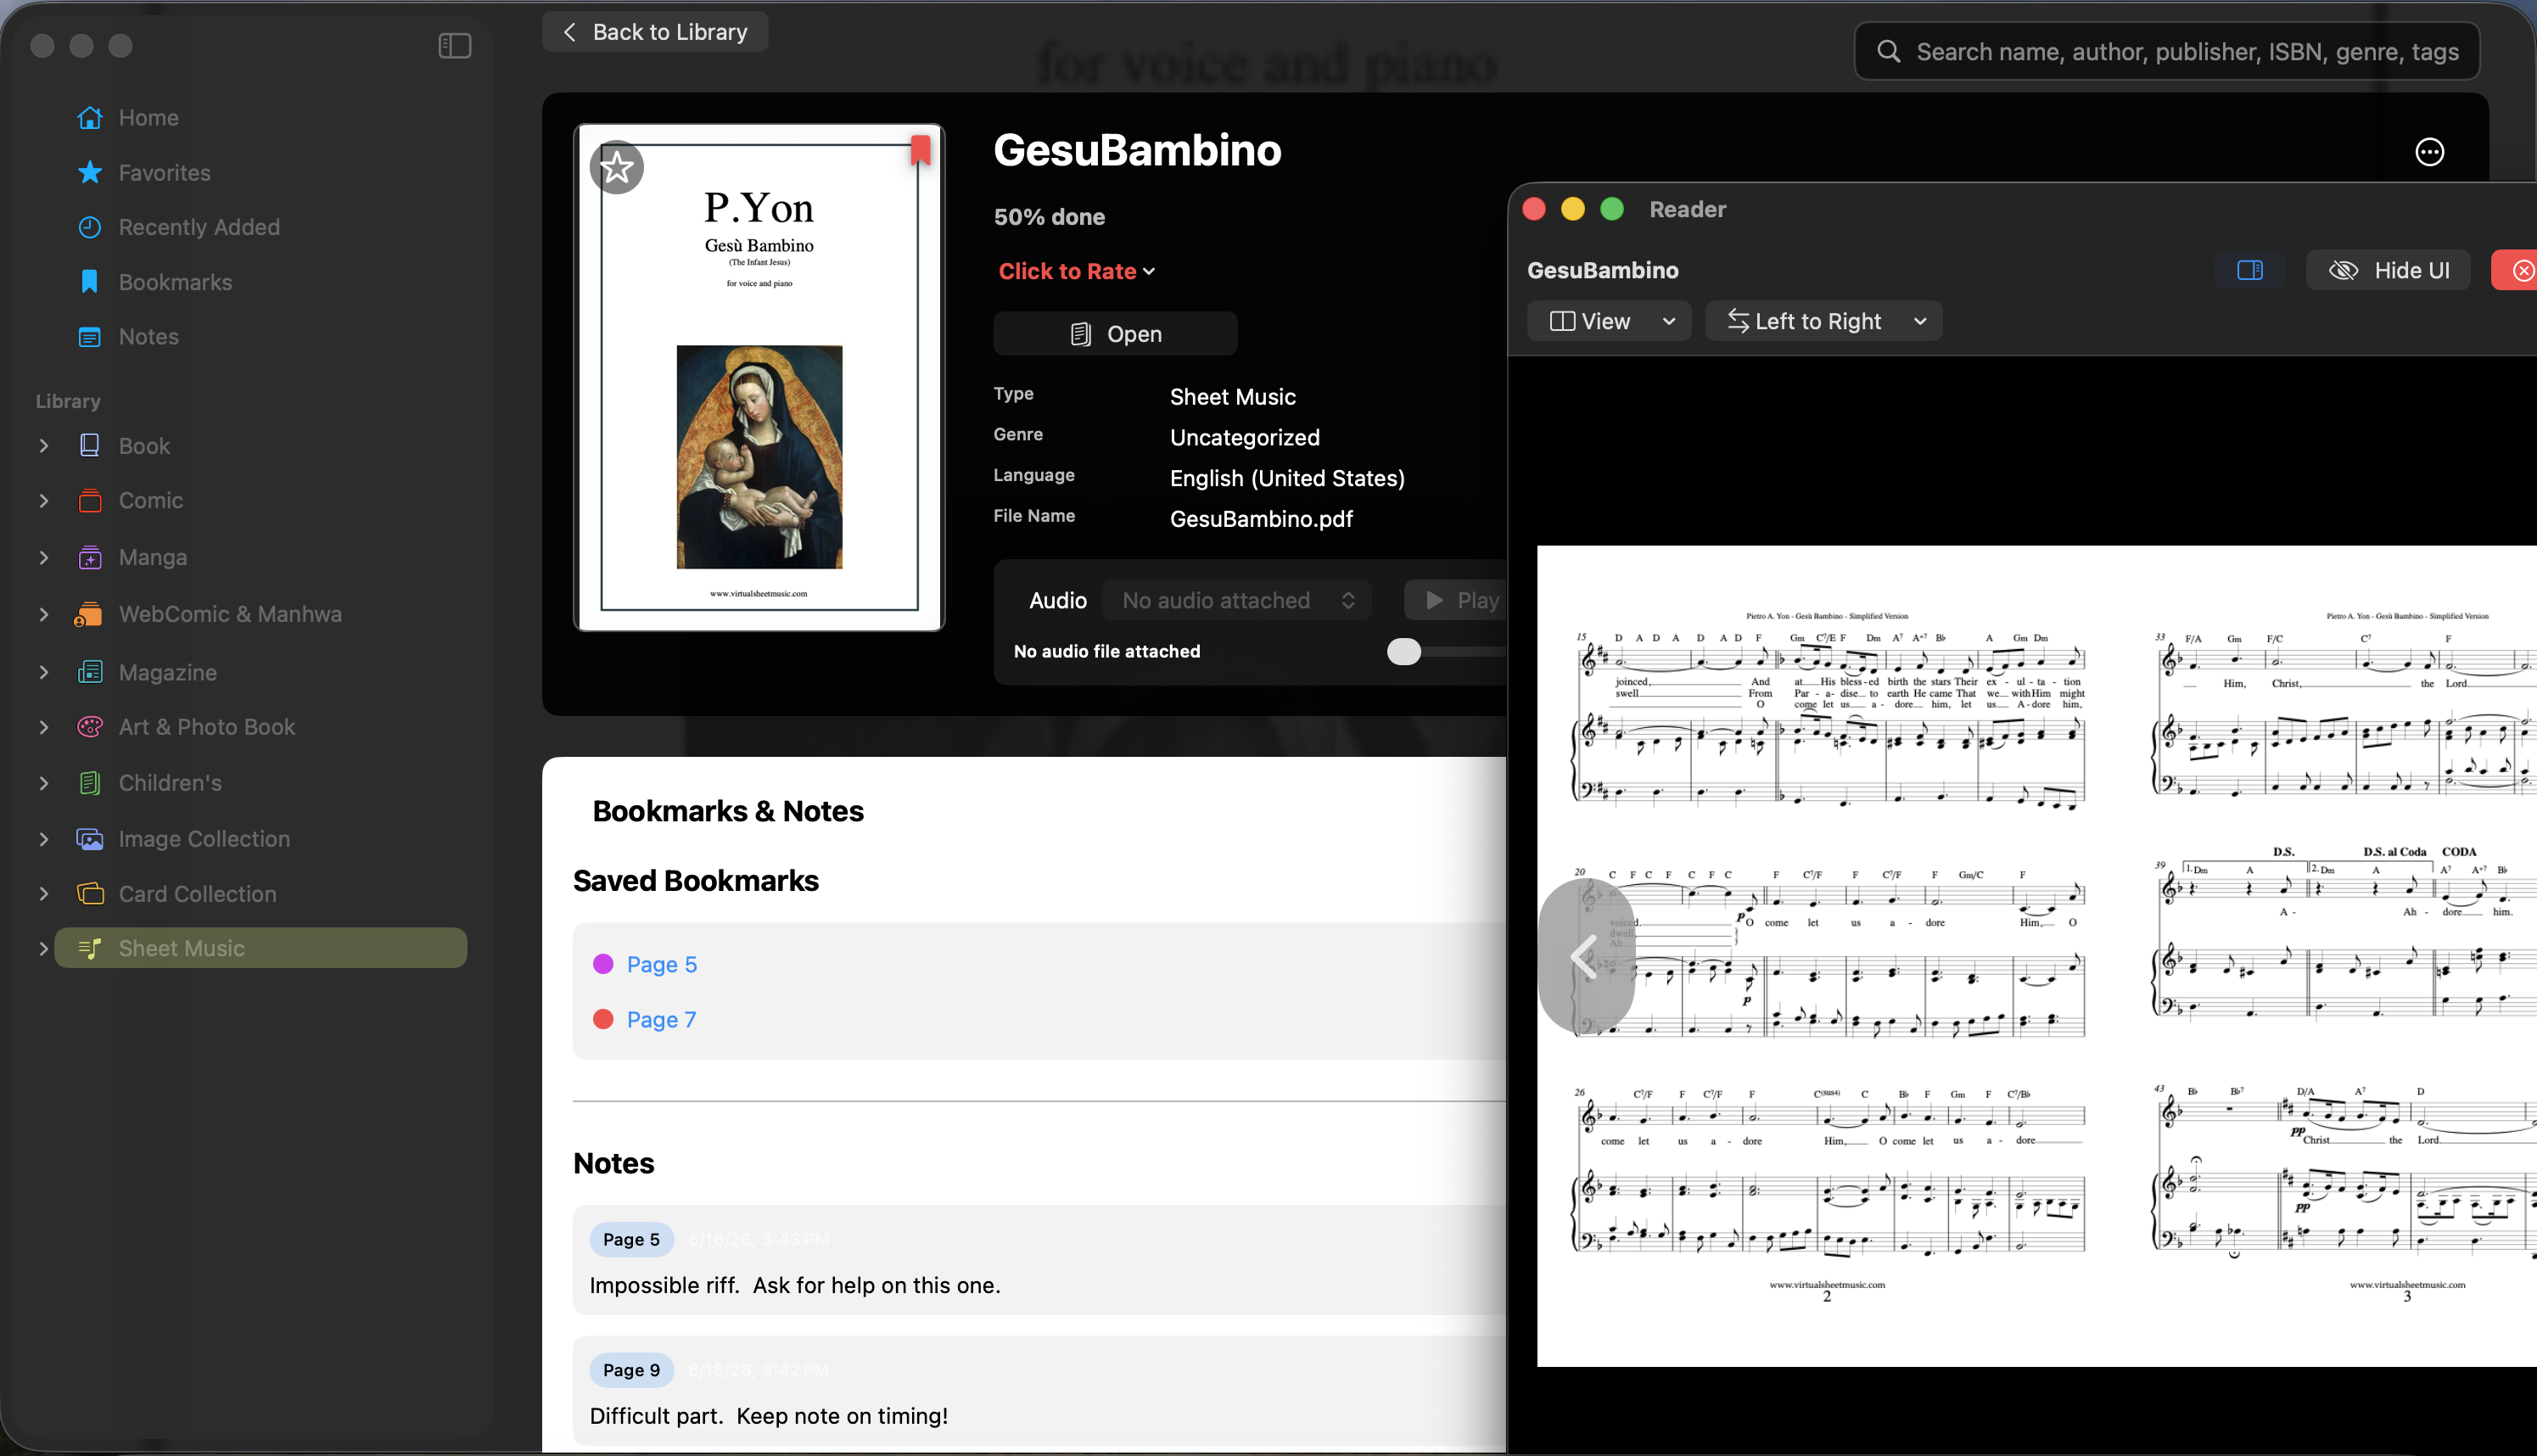Viewport: 2537px width, 1456px height.
Task: Toggle favorite star on GesuBambino cover
Action: [617, 167]
